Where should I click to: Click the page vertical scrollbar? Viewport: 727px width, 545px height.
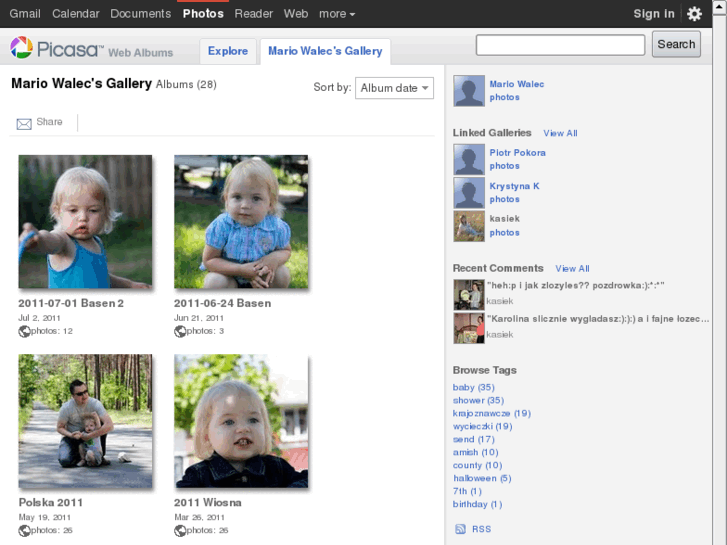719,273
